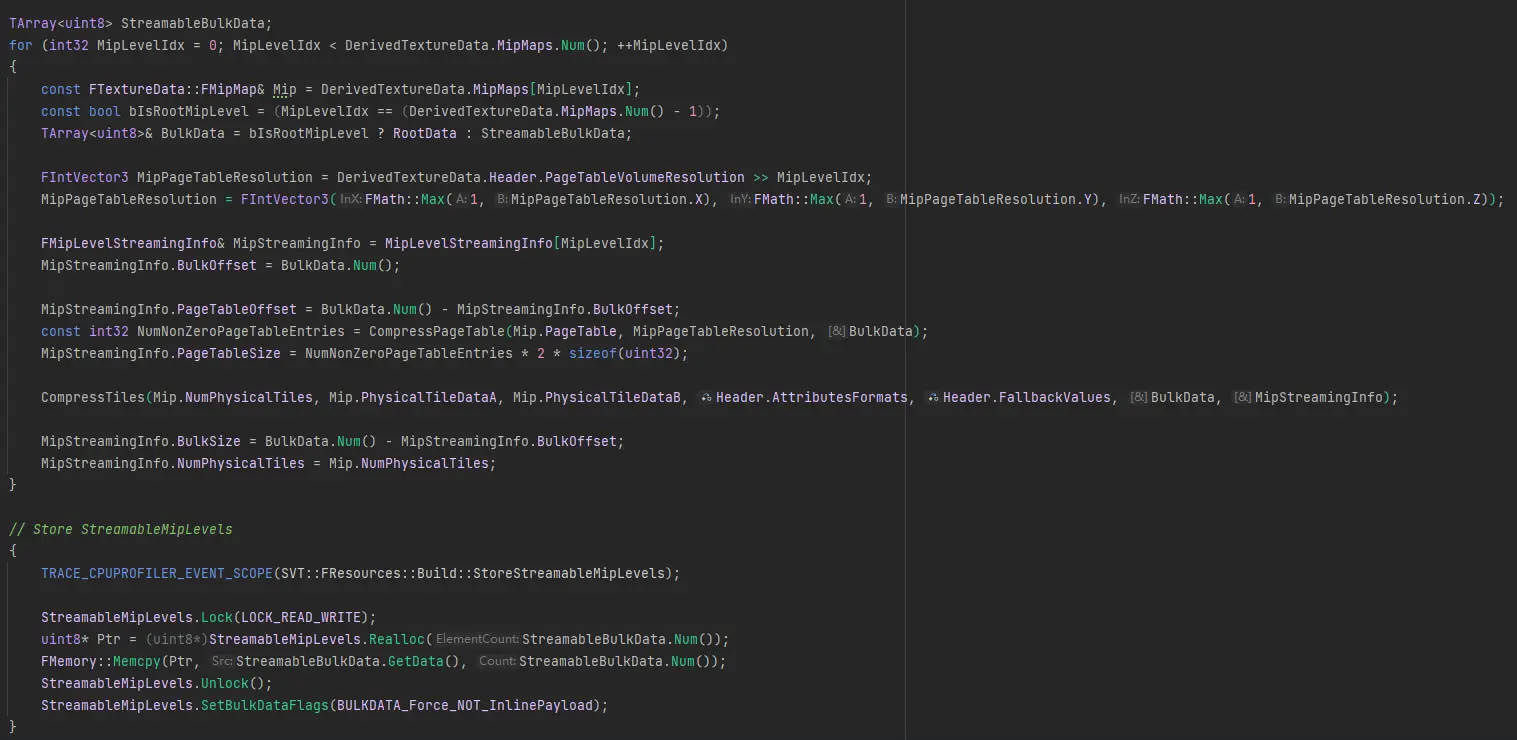Select the TRACE_CPUPROFILER_EVENT_SCOPE macro
Viewport: 1517px width, 740px height.
click(157, 574)
